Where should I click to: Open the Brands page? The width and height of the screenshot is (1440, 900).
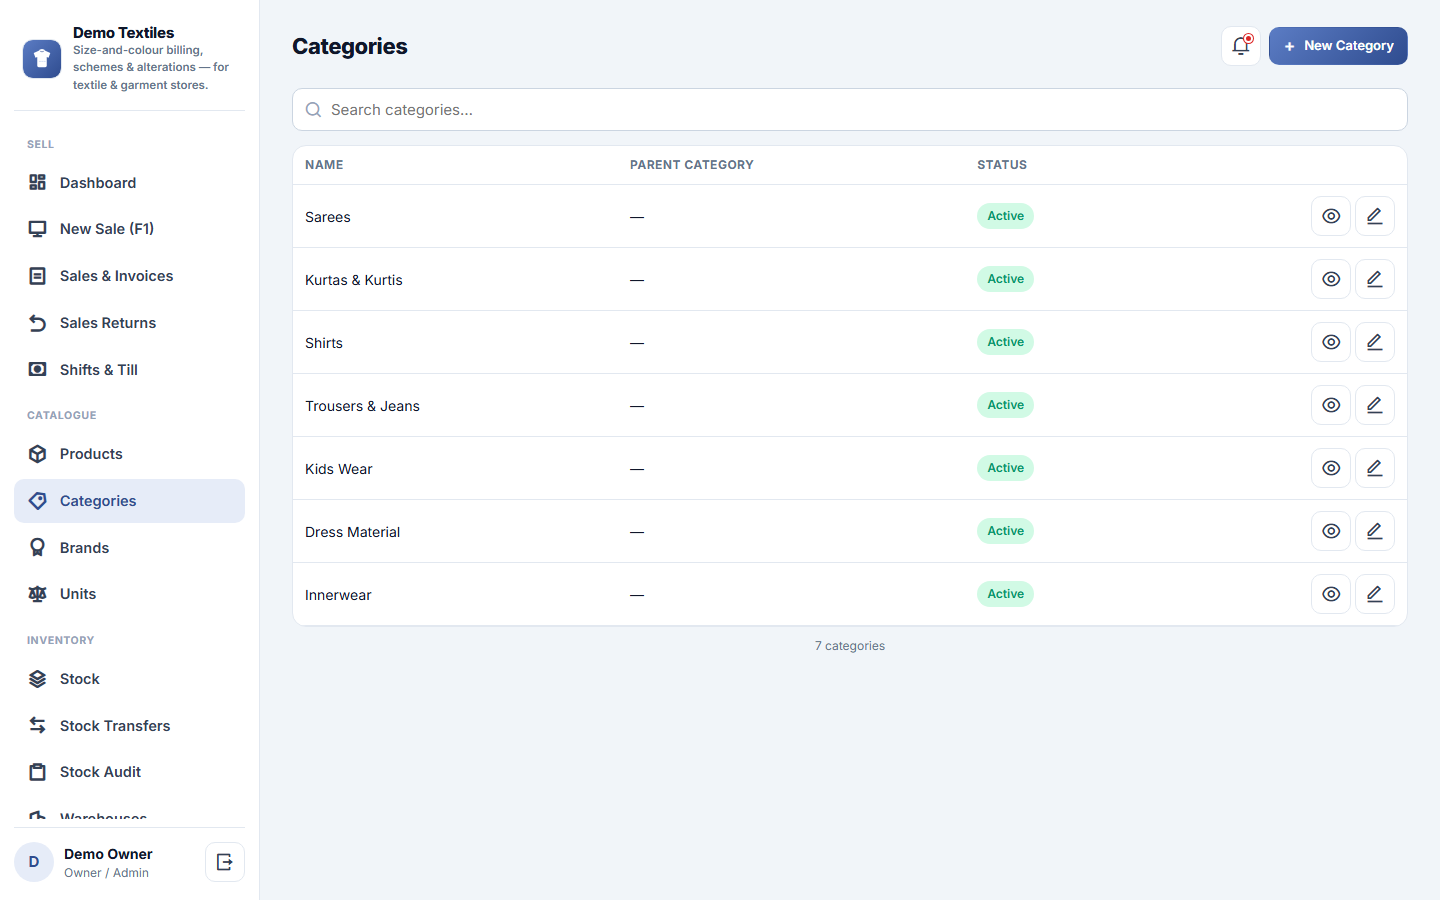[129, 548]
